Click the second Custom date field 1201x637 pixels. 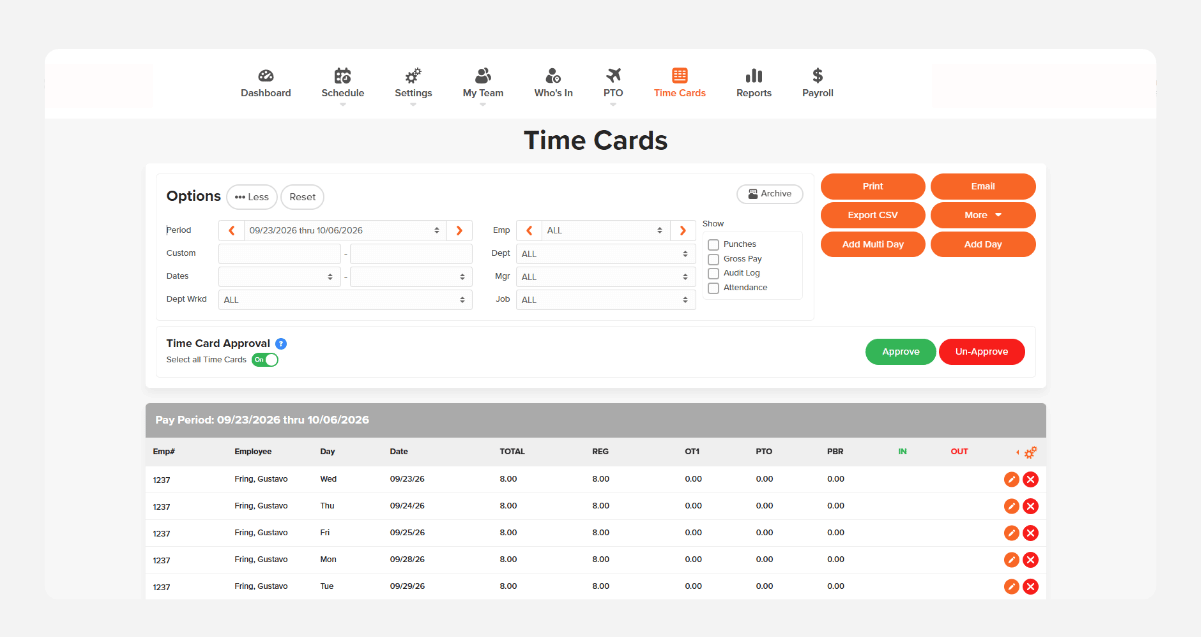pos(411,254)
